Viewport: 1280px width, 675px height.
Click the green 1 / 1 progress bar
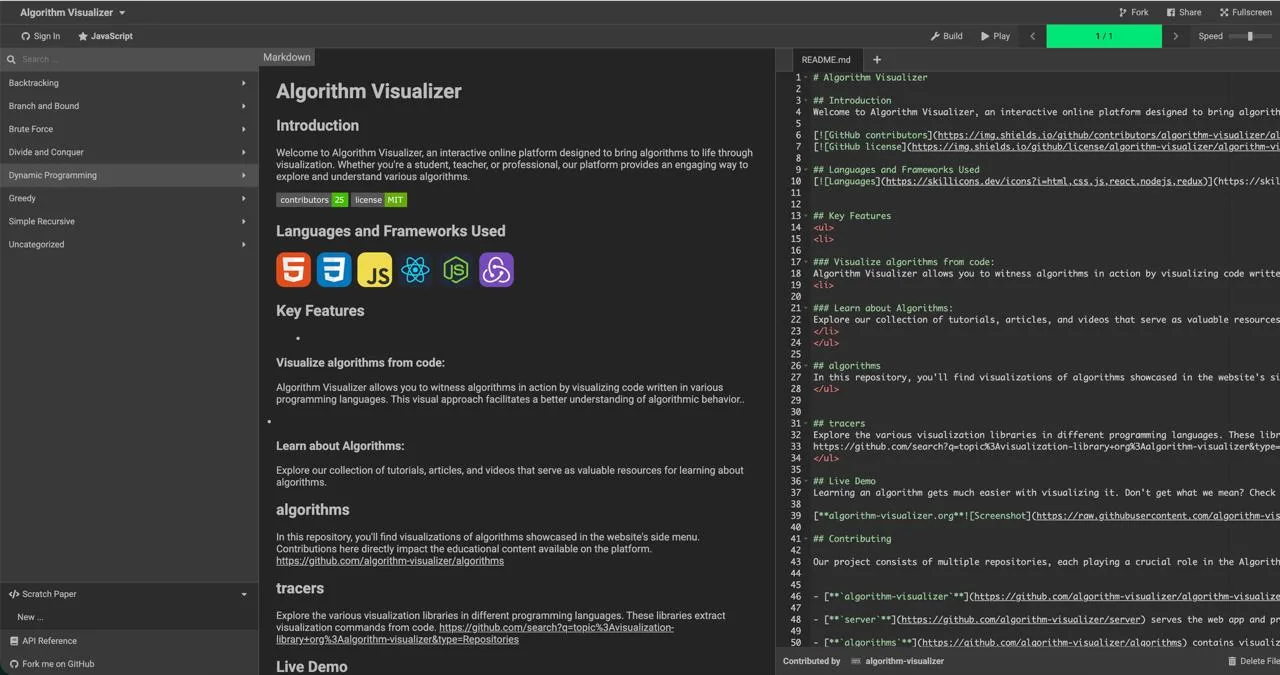[1104, 36]
